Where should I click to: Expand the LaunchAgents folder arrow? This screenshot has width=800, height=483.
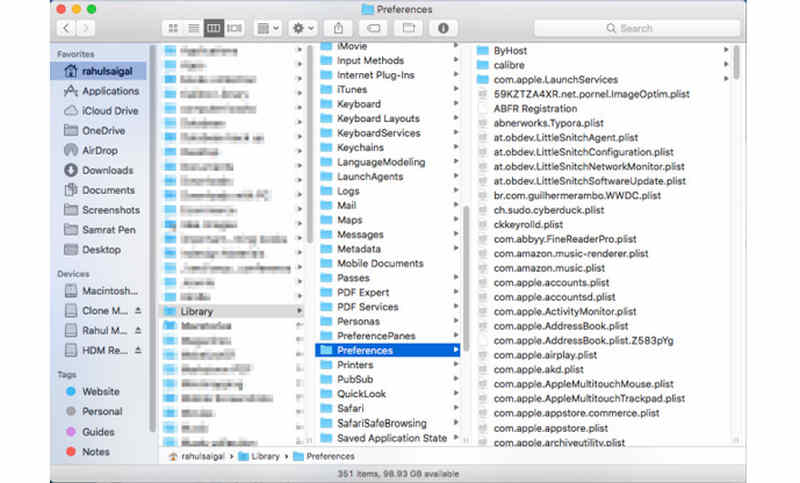455,176
